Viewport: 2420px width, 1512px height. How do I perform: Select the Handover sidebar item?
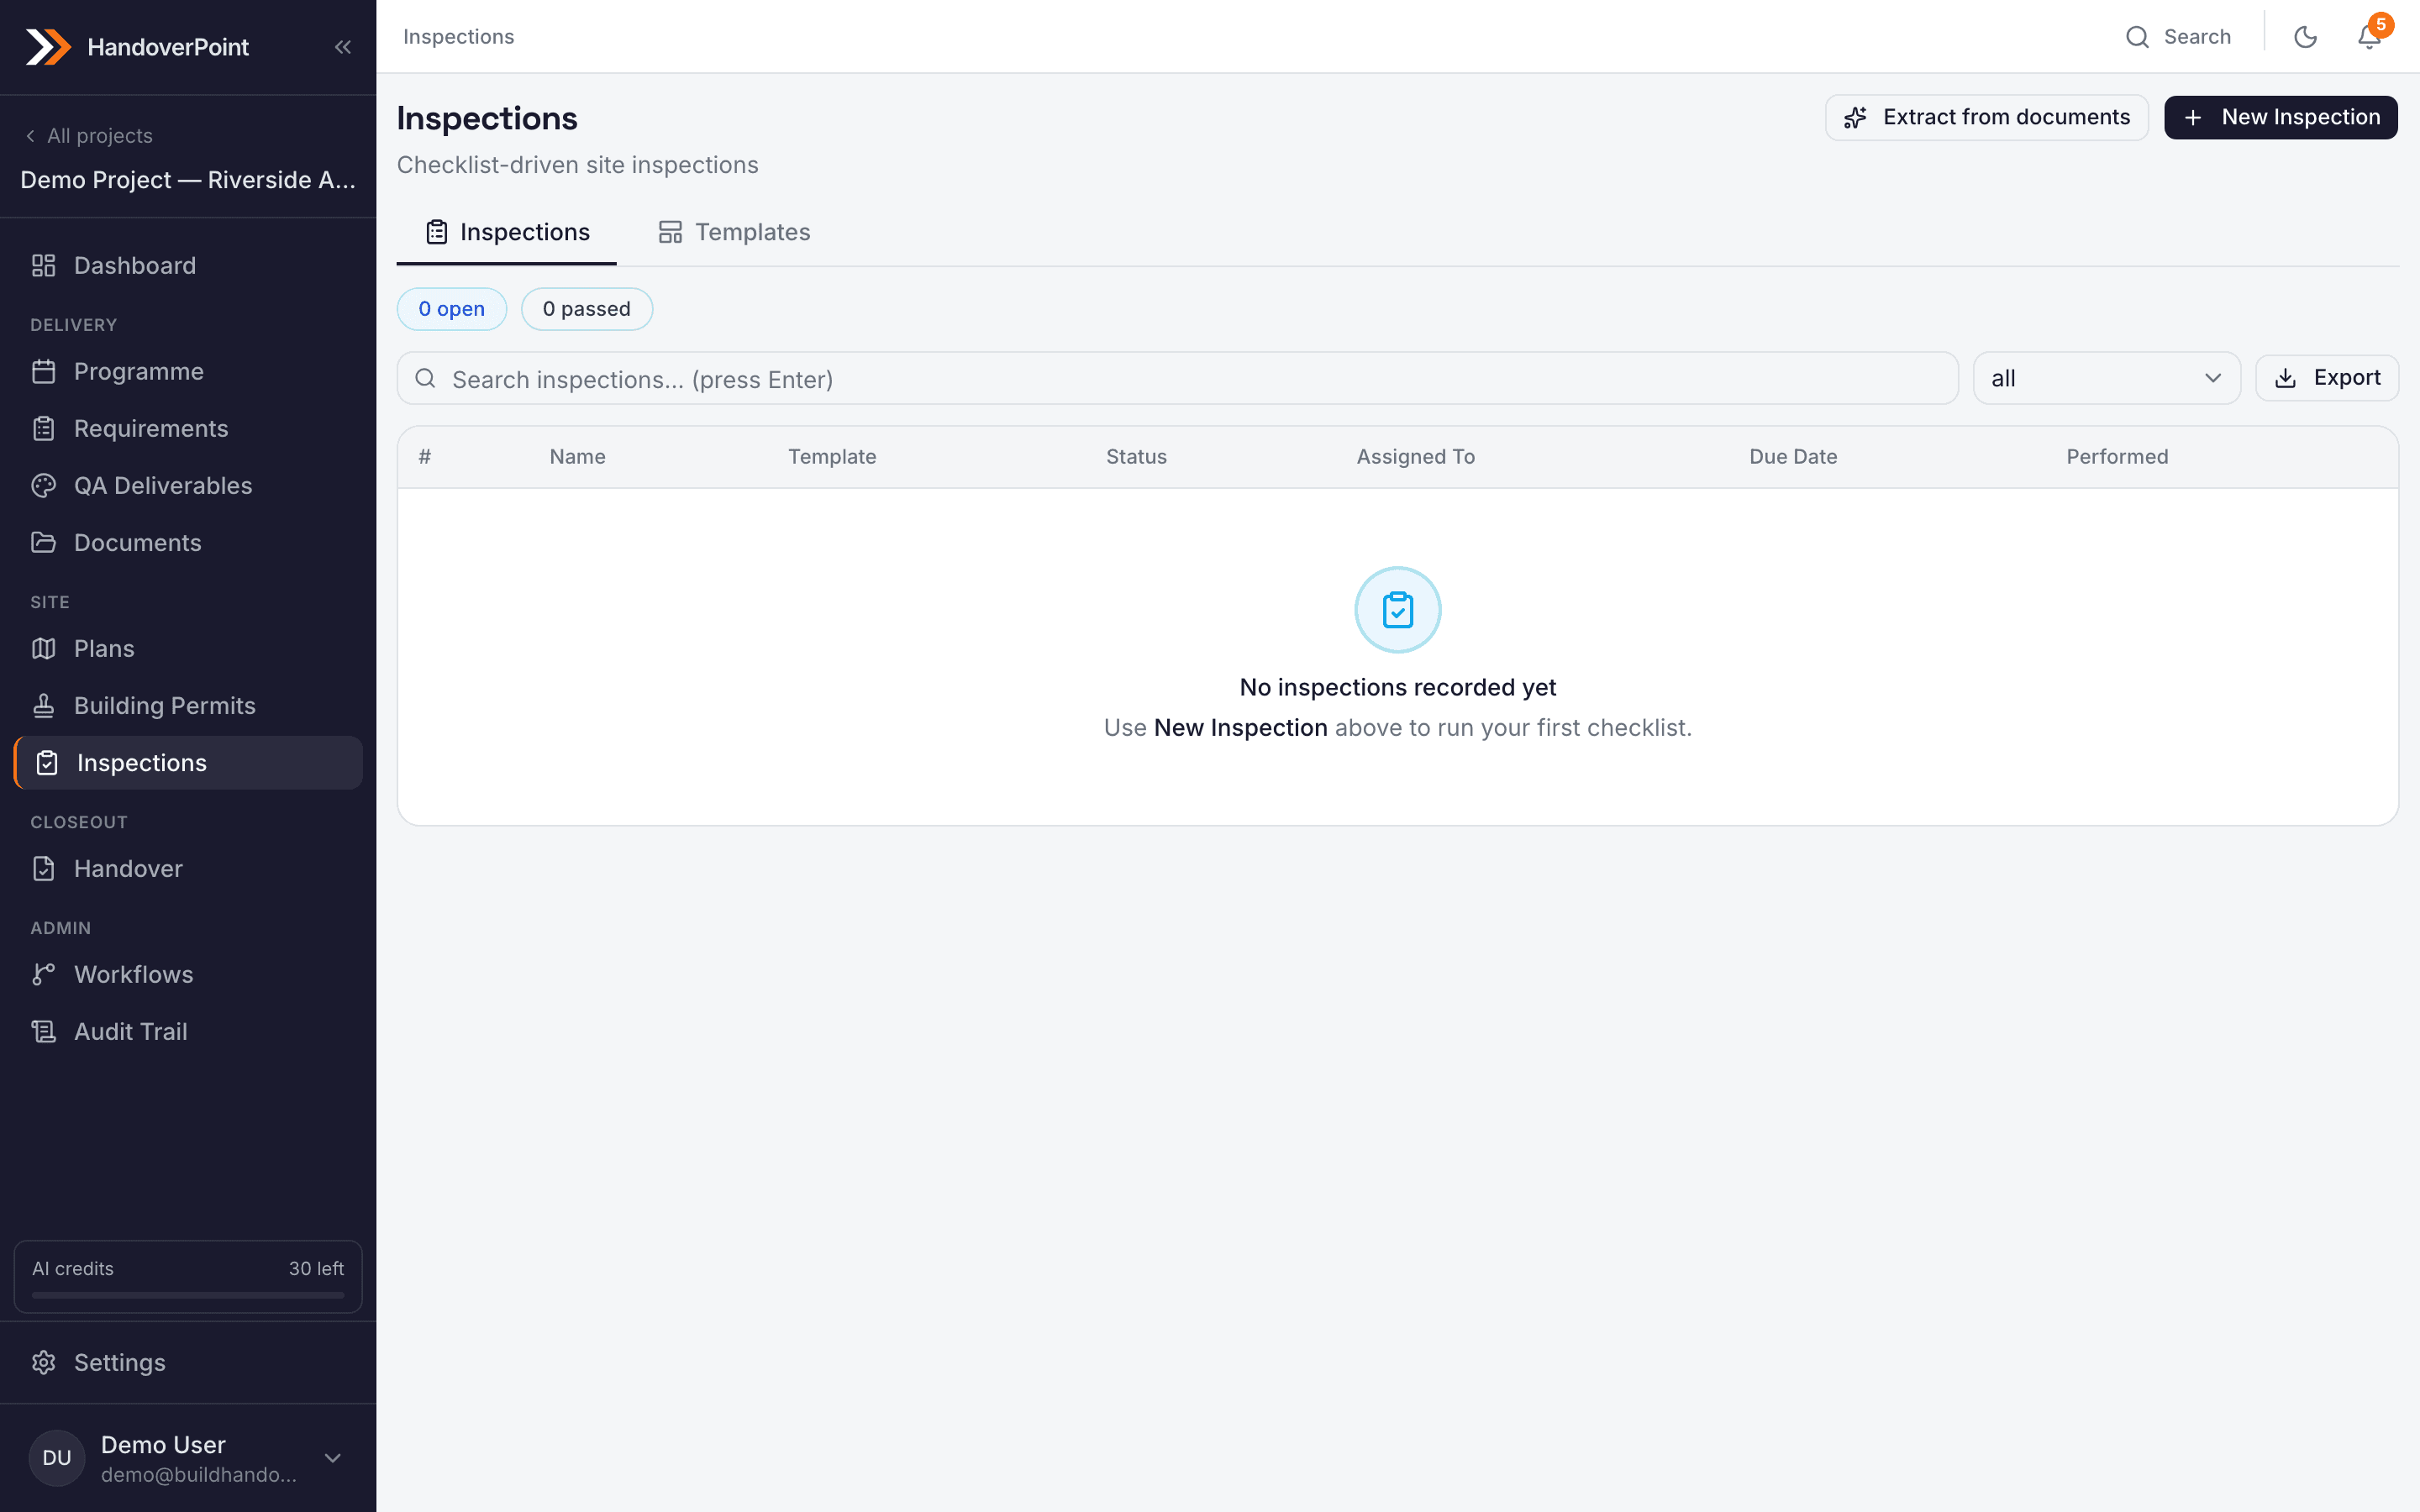point(188,869)
